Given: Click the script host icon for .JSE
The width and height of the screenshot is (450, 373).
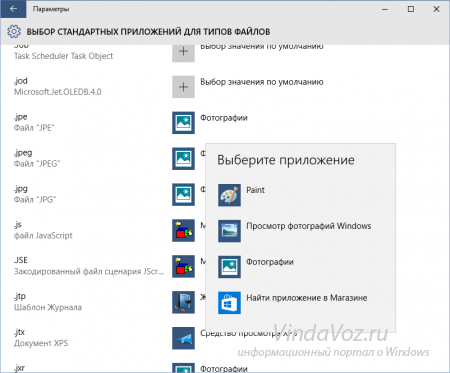Looking at the screenshot, I should coord(183,266).
